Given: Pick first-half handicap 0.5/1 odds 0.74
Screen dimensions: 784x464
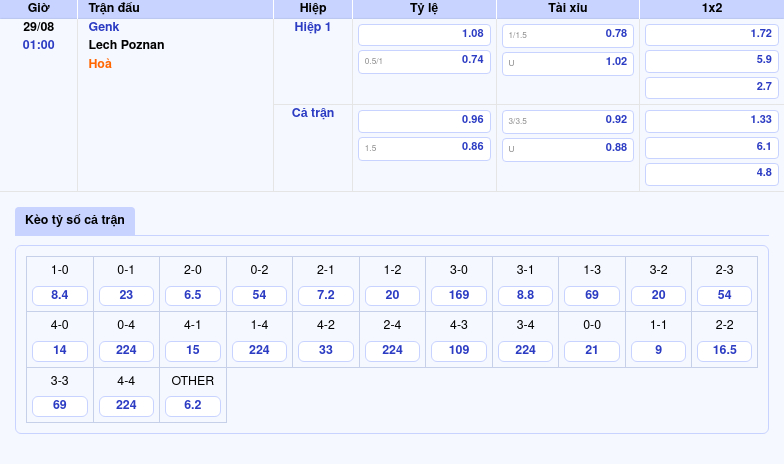Looking at the screenshot, I should pyautogui.click(x=424, y=60).
